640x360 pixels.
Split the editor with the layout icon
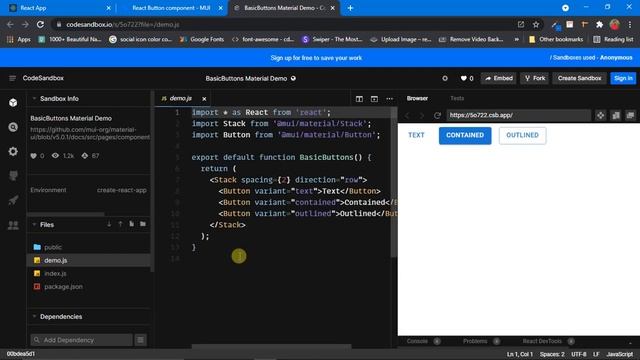click(x=359, y=99)
